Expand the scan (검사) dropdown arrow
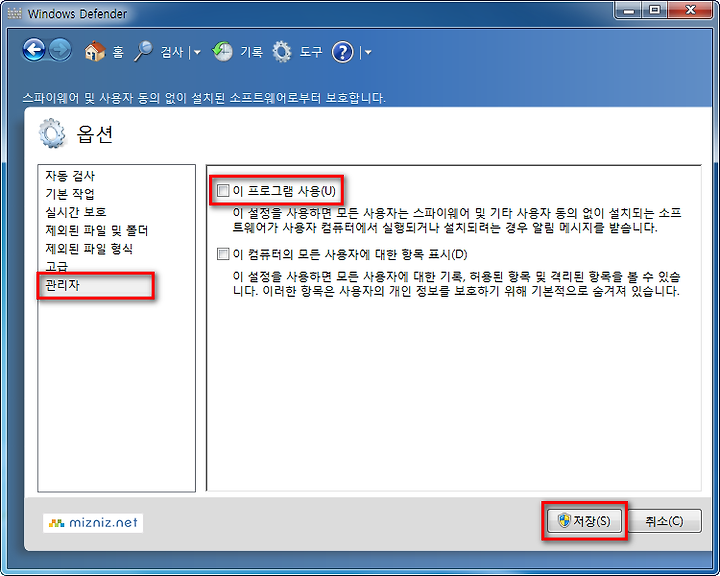This screenshot has width=720, height=576. click(x=197, y=52)
